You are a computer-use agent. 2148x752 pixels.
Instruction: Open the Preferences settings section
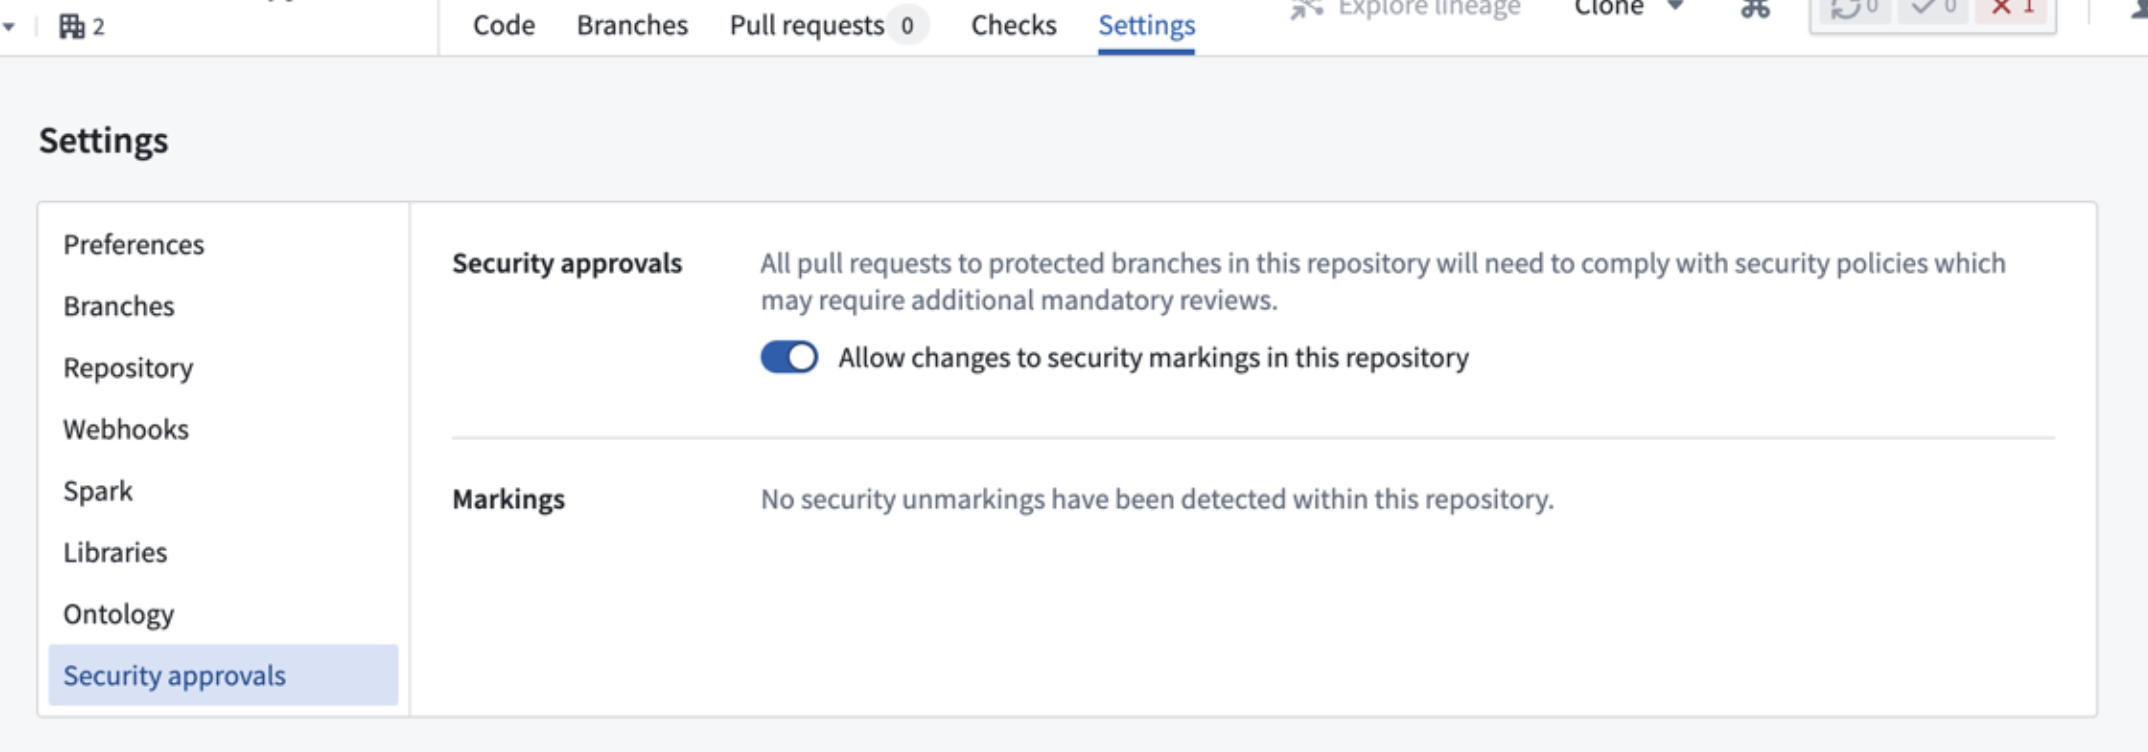click(134, 242)
